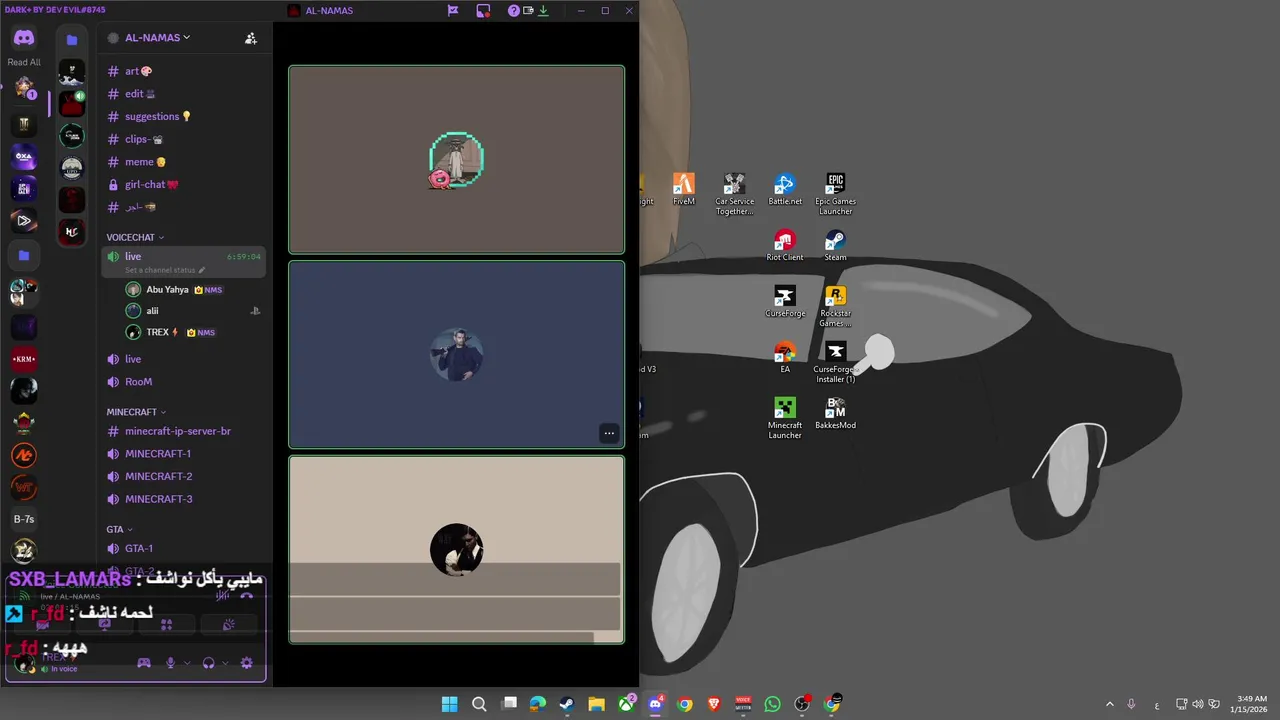This screenshot has height=720, width=1280.
Task: Click the green download update icon
Action: tap(543, 11)
